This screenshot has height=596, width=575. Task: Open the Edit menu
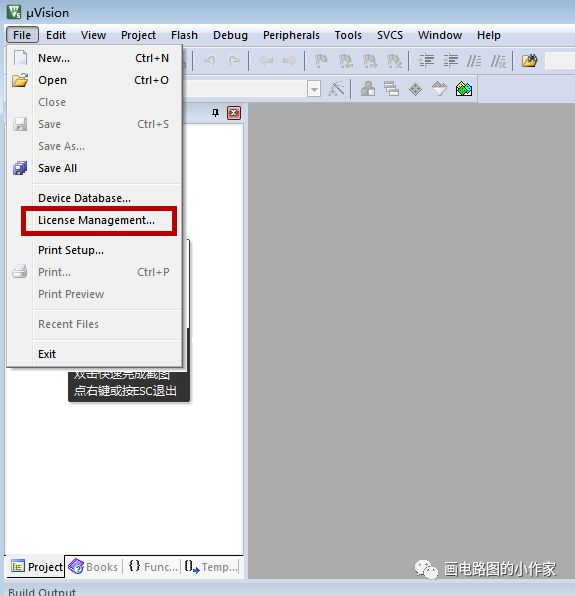56,35
